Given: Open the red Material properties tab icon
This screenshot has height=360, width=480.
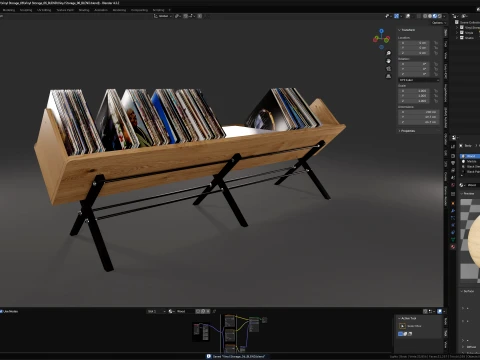Looking at the screenshot, I should (453, 247).
